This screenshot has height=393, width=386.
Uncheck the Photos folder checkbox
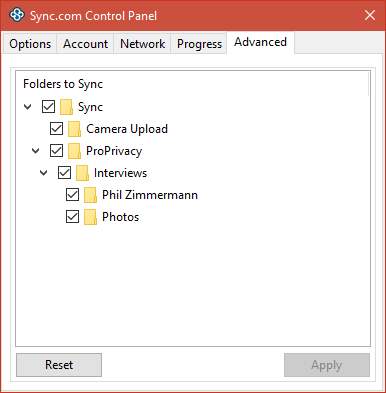72,217
